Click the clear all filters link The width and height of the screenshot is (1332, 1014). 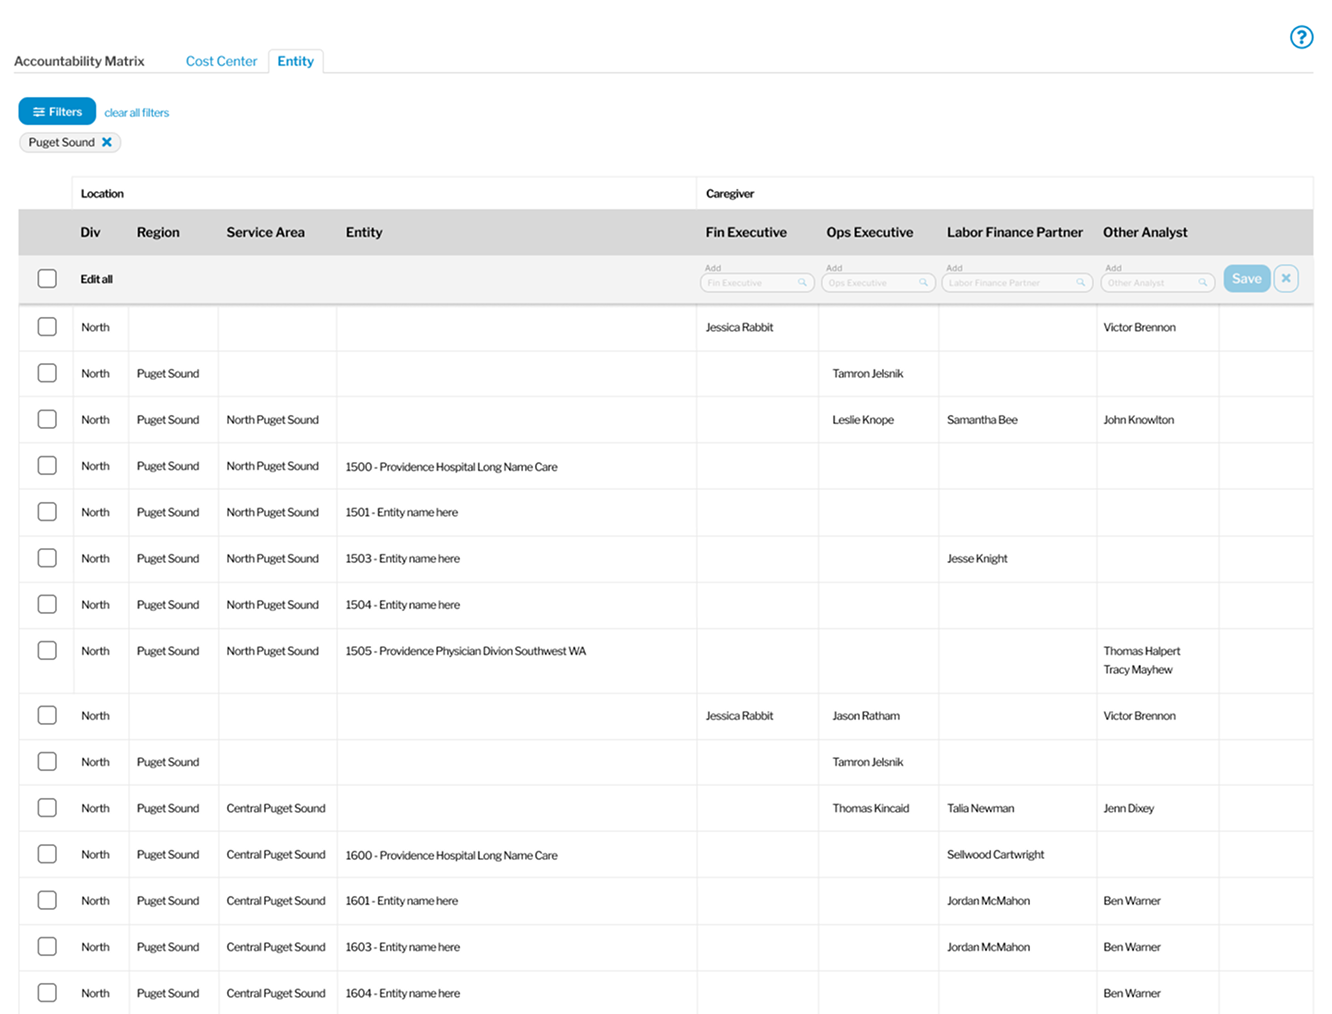(137, 113)
